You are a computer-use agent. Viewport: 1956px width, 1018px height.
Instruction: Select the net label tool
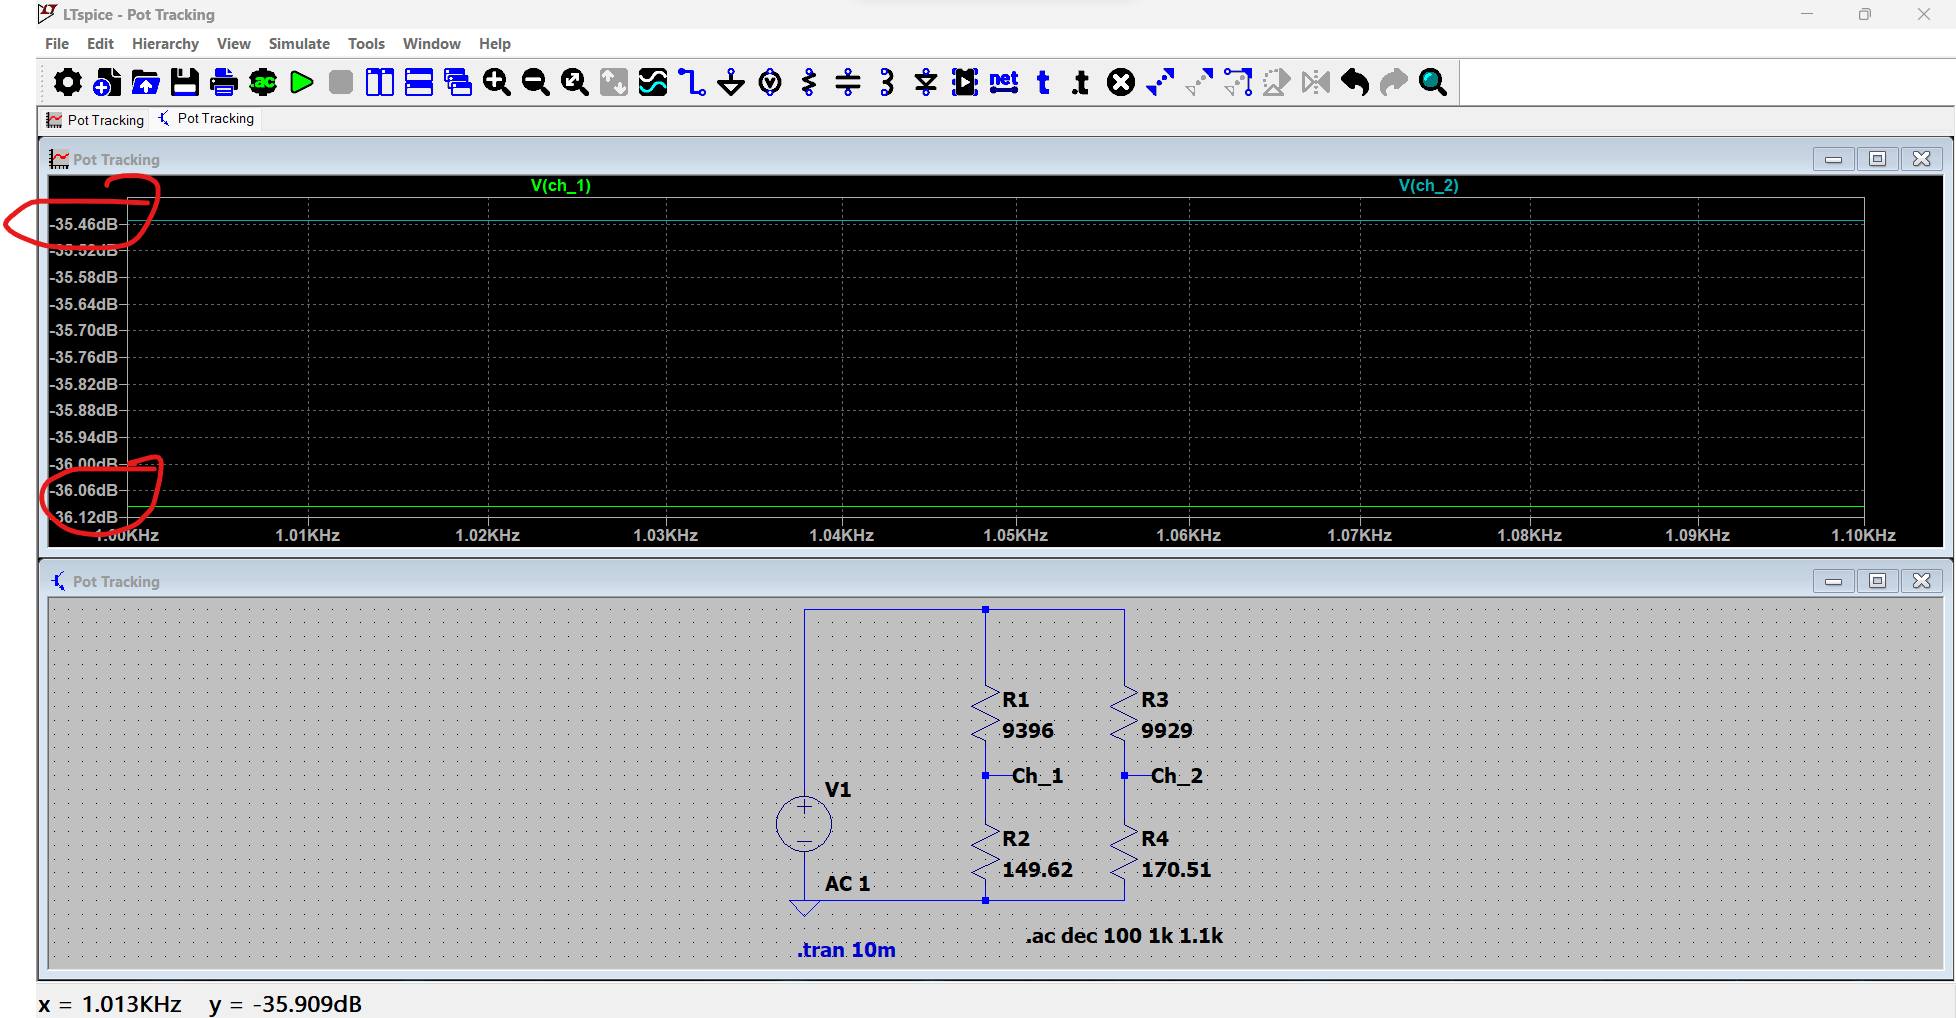click(1004, 82)
